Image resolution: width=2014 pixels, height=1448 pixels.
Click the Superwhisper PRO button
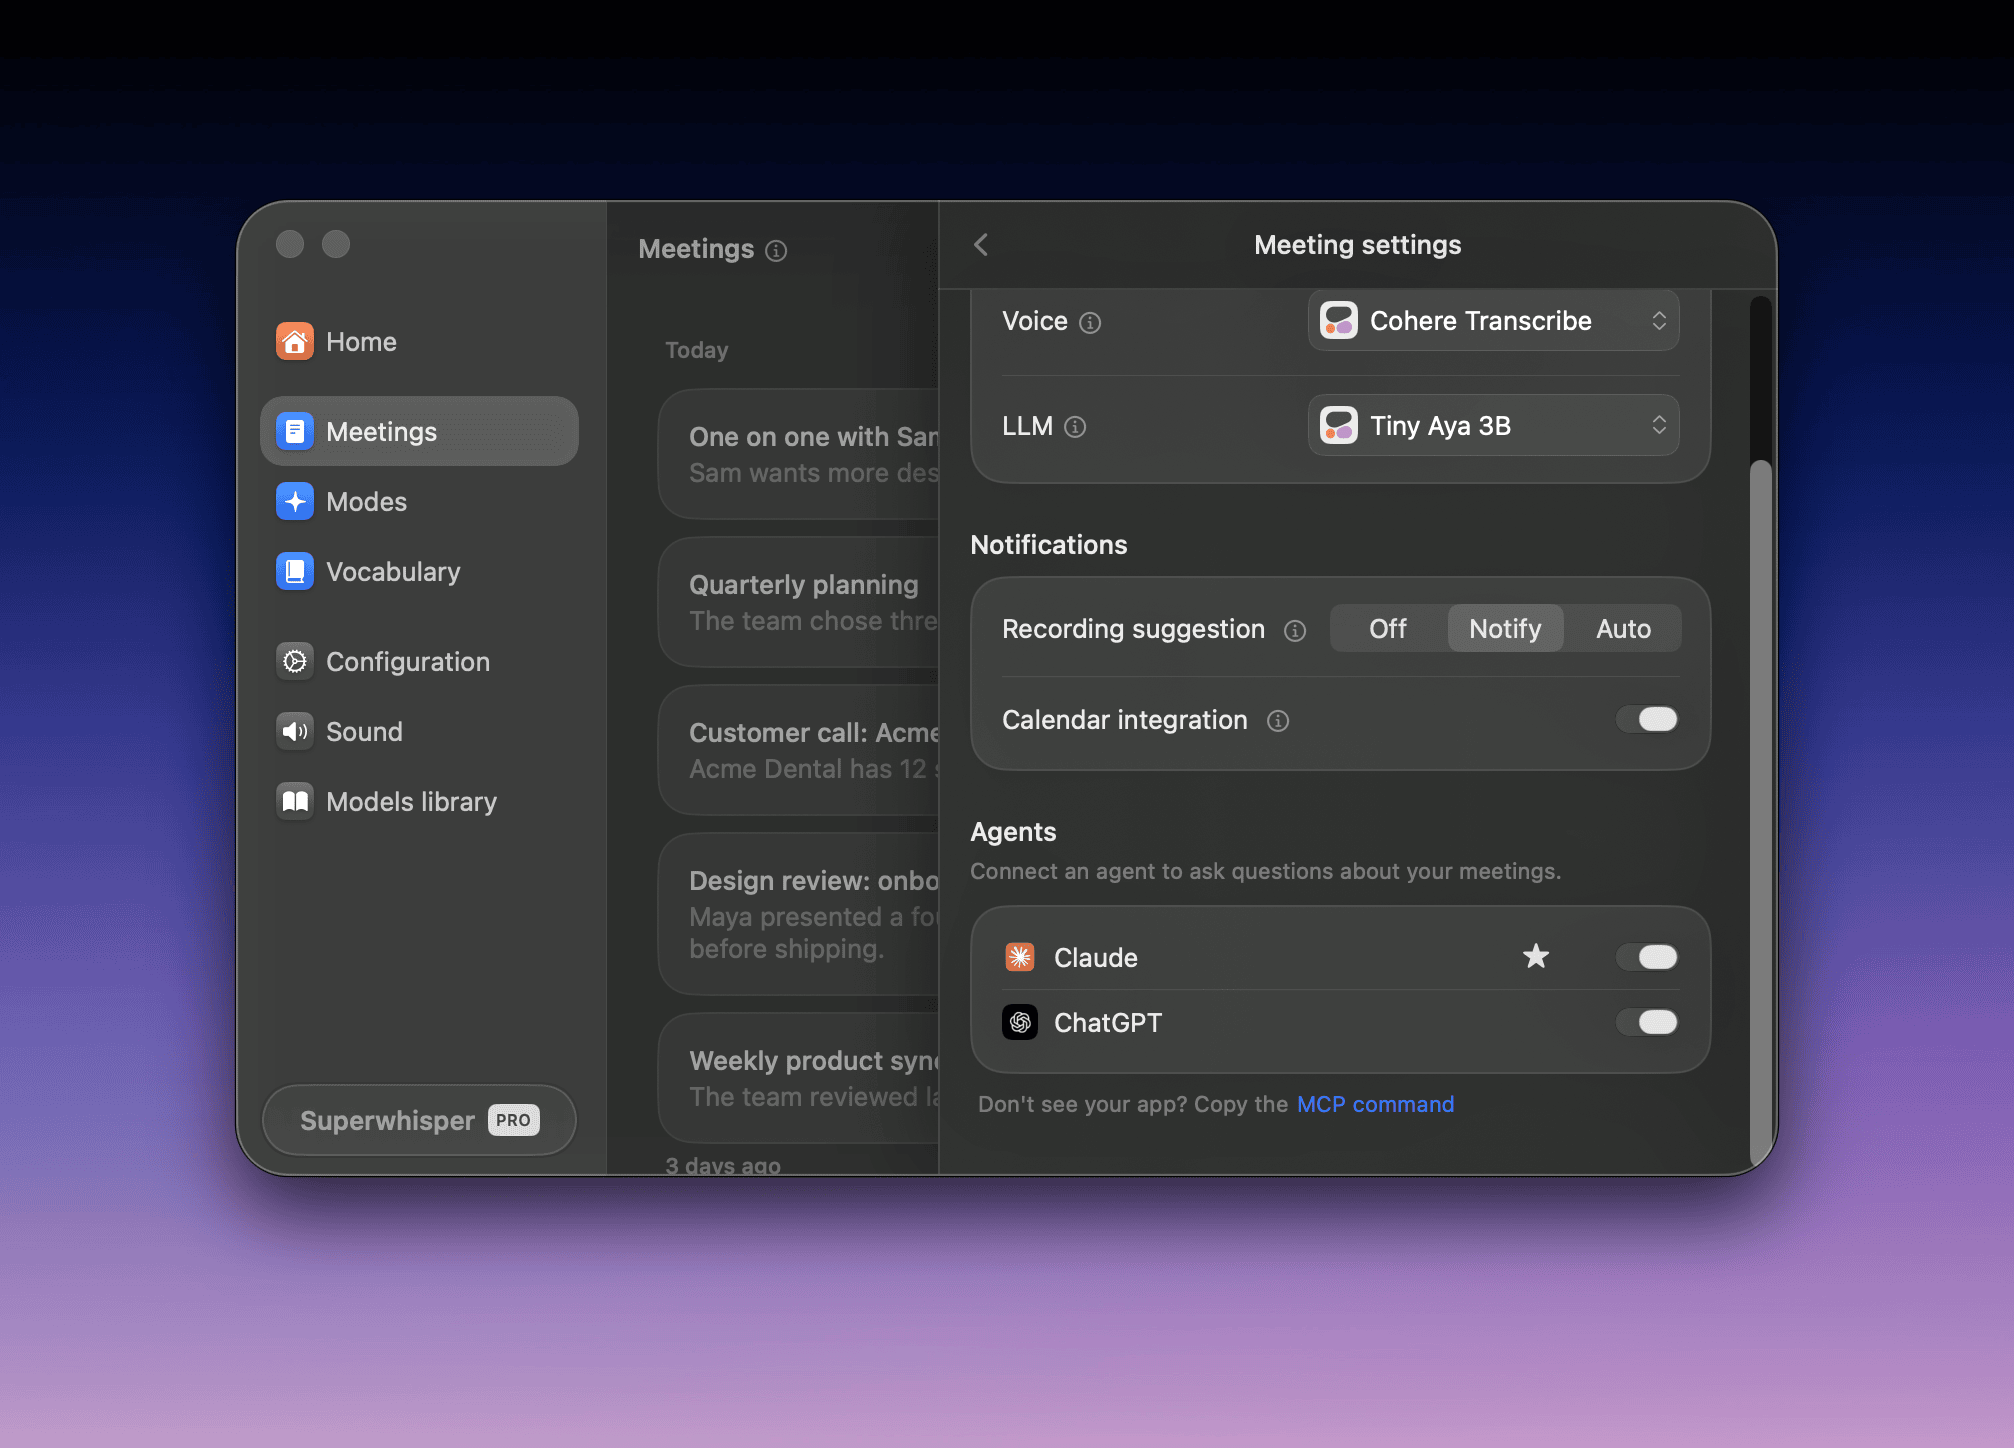[x=419, y=1120]
